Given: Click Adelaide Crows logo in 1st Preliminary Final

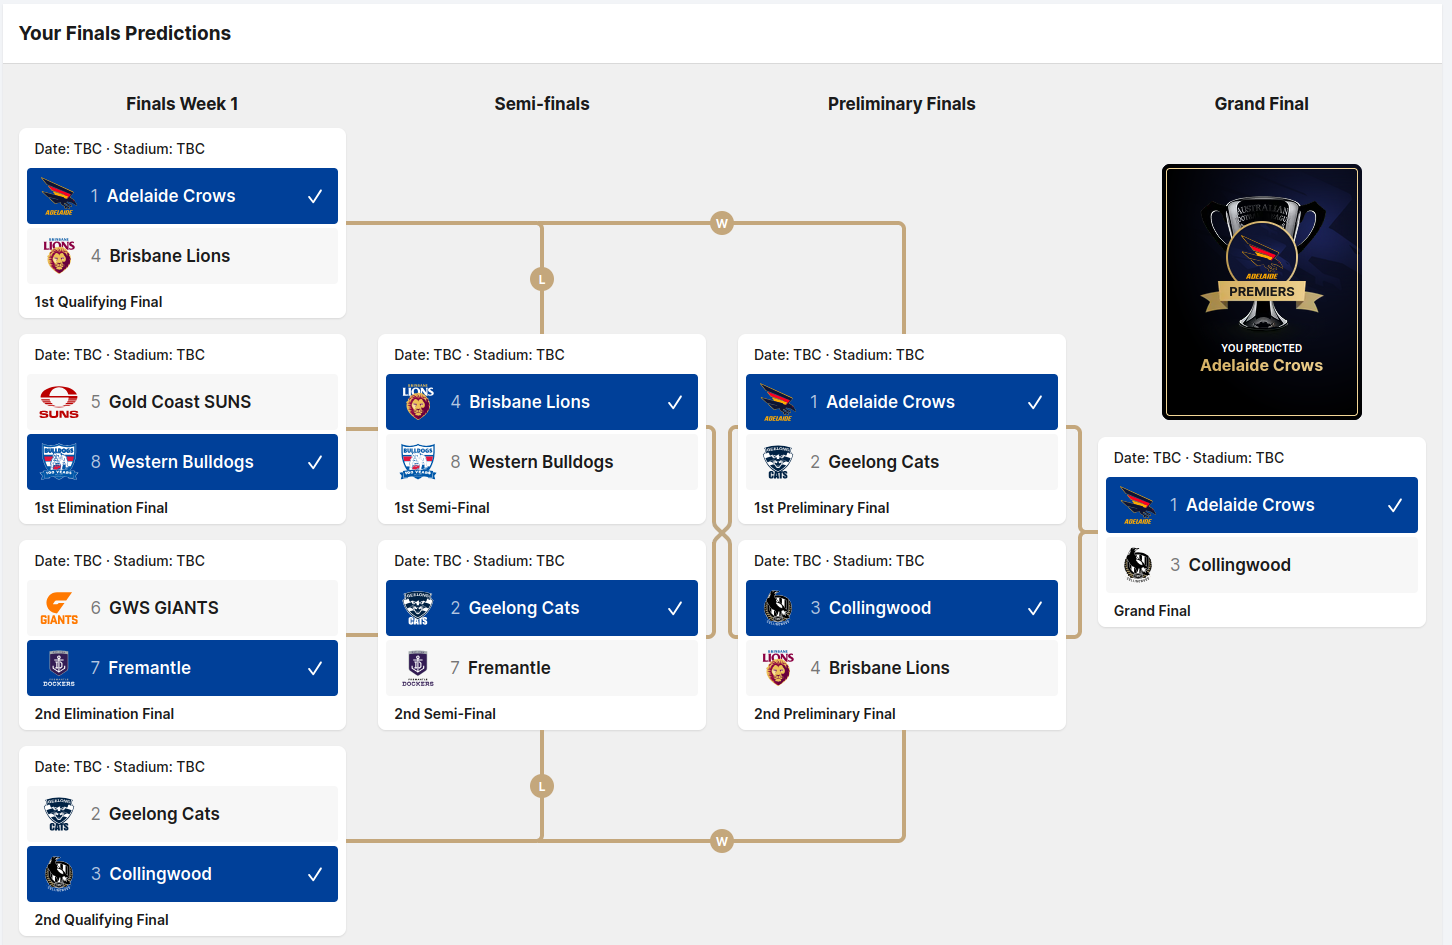Looking at the screenshot, I should pos(778,402).
